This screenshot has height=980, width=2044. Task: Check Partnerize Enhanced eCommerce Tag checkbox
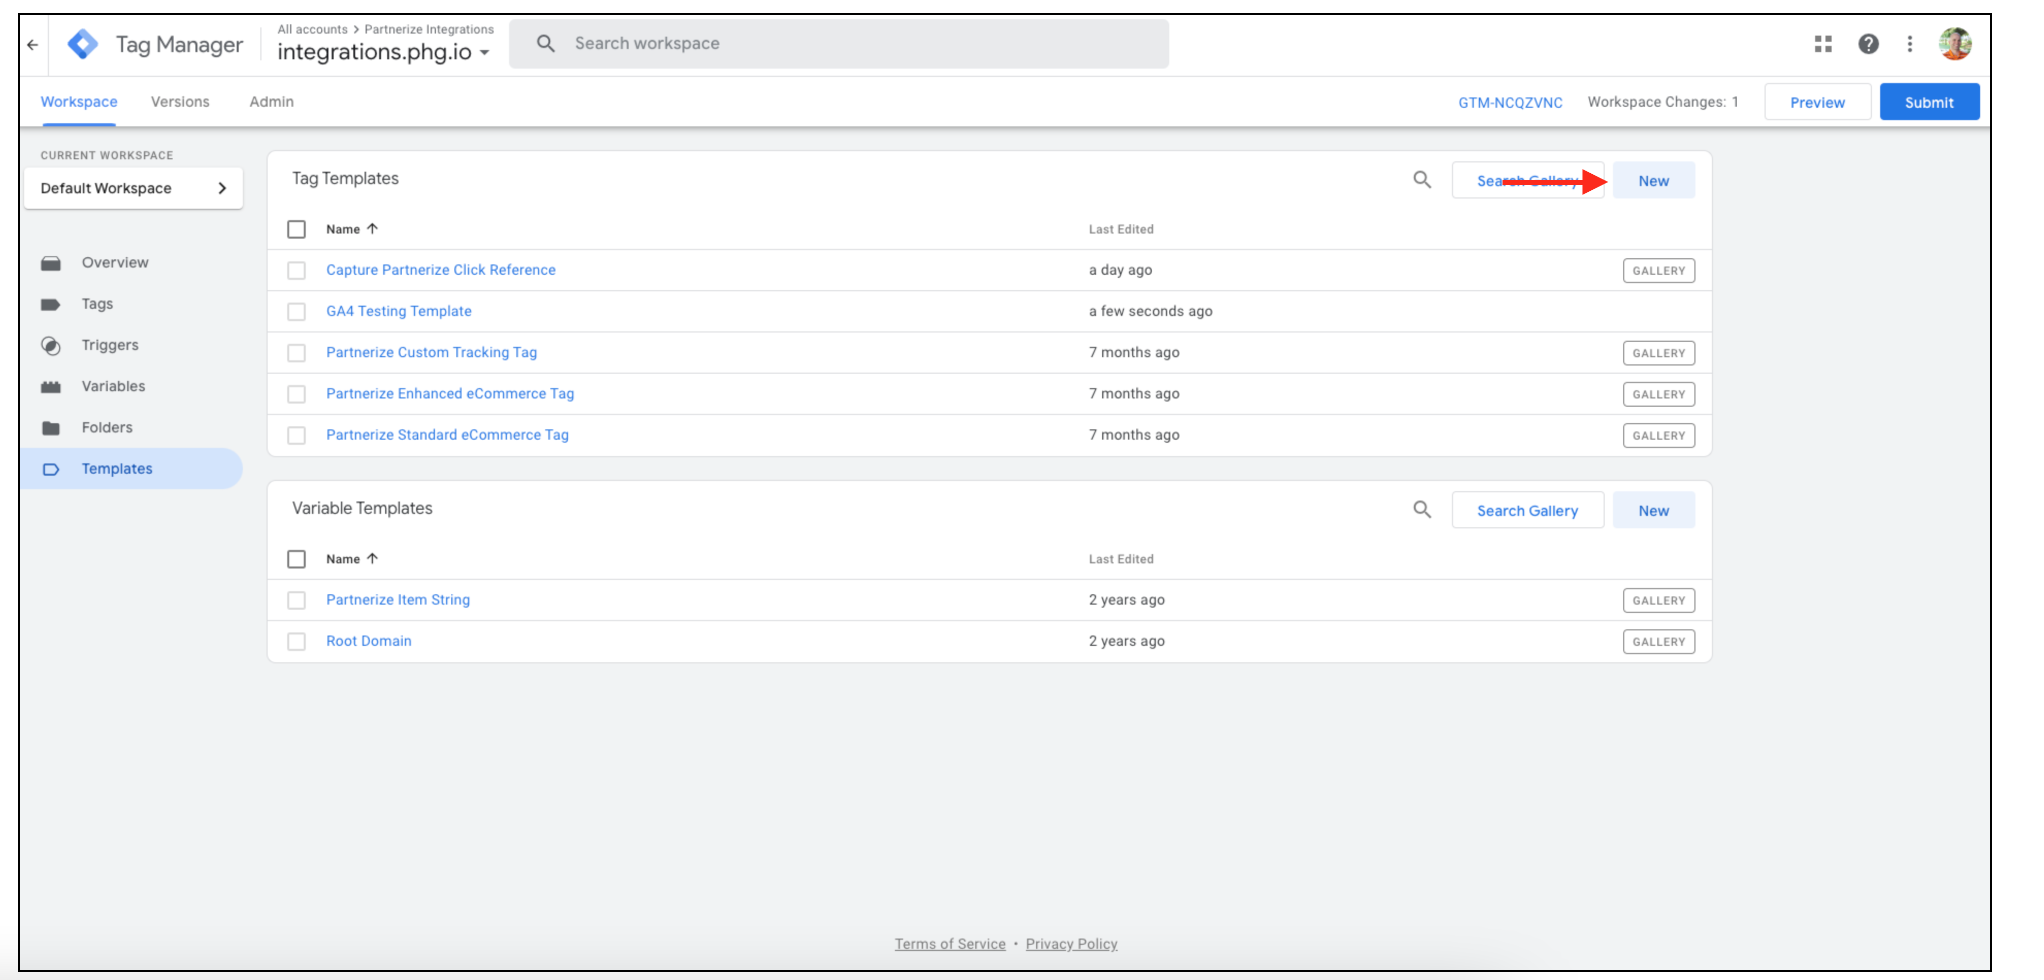(297, 394)
